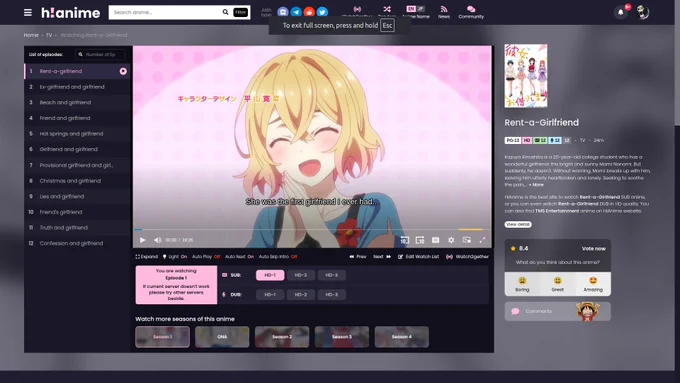Select DUB server HD-2
The width and height of the screenshot is (680, 383).
pos(301,295)
